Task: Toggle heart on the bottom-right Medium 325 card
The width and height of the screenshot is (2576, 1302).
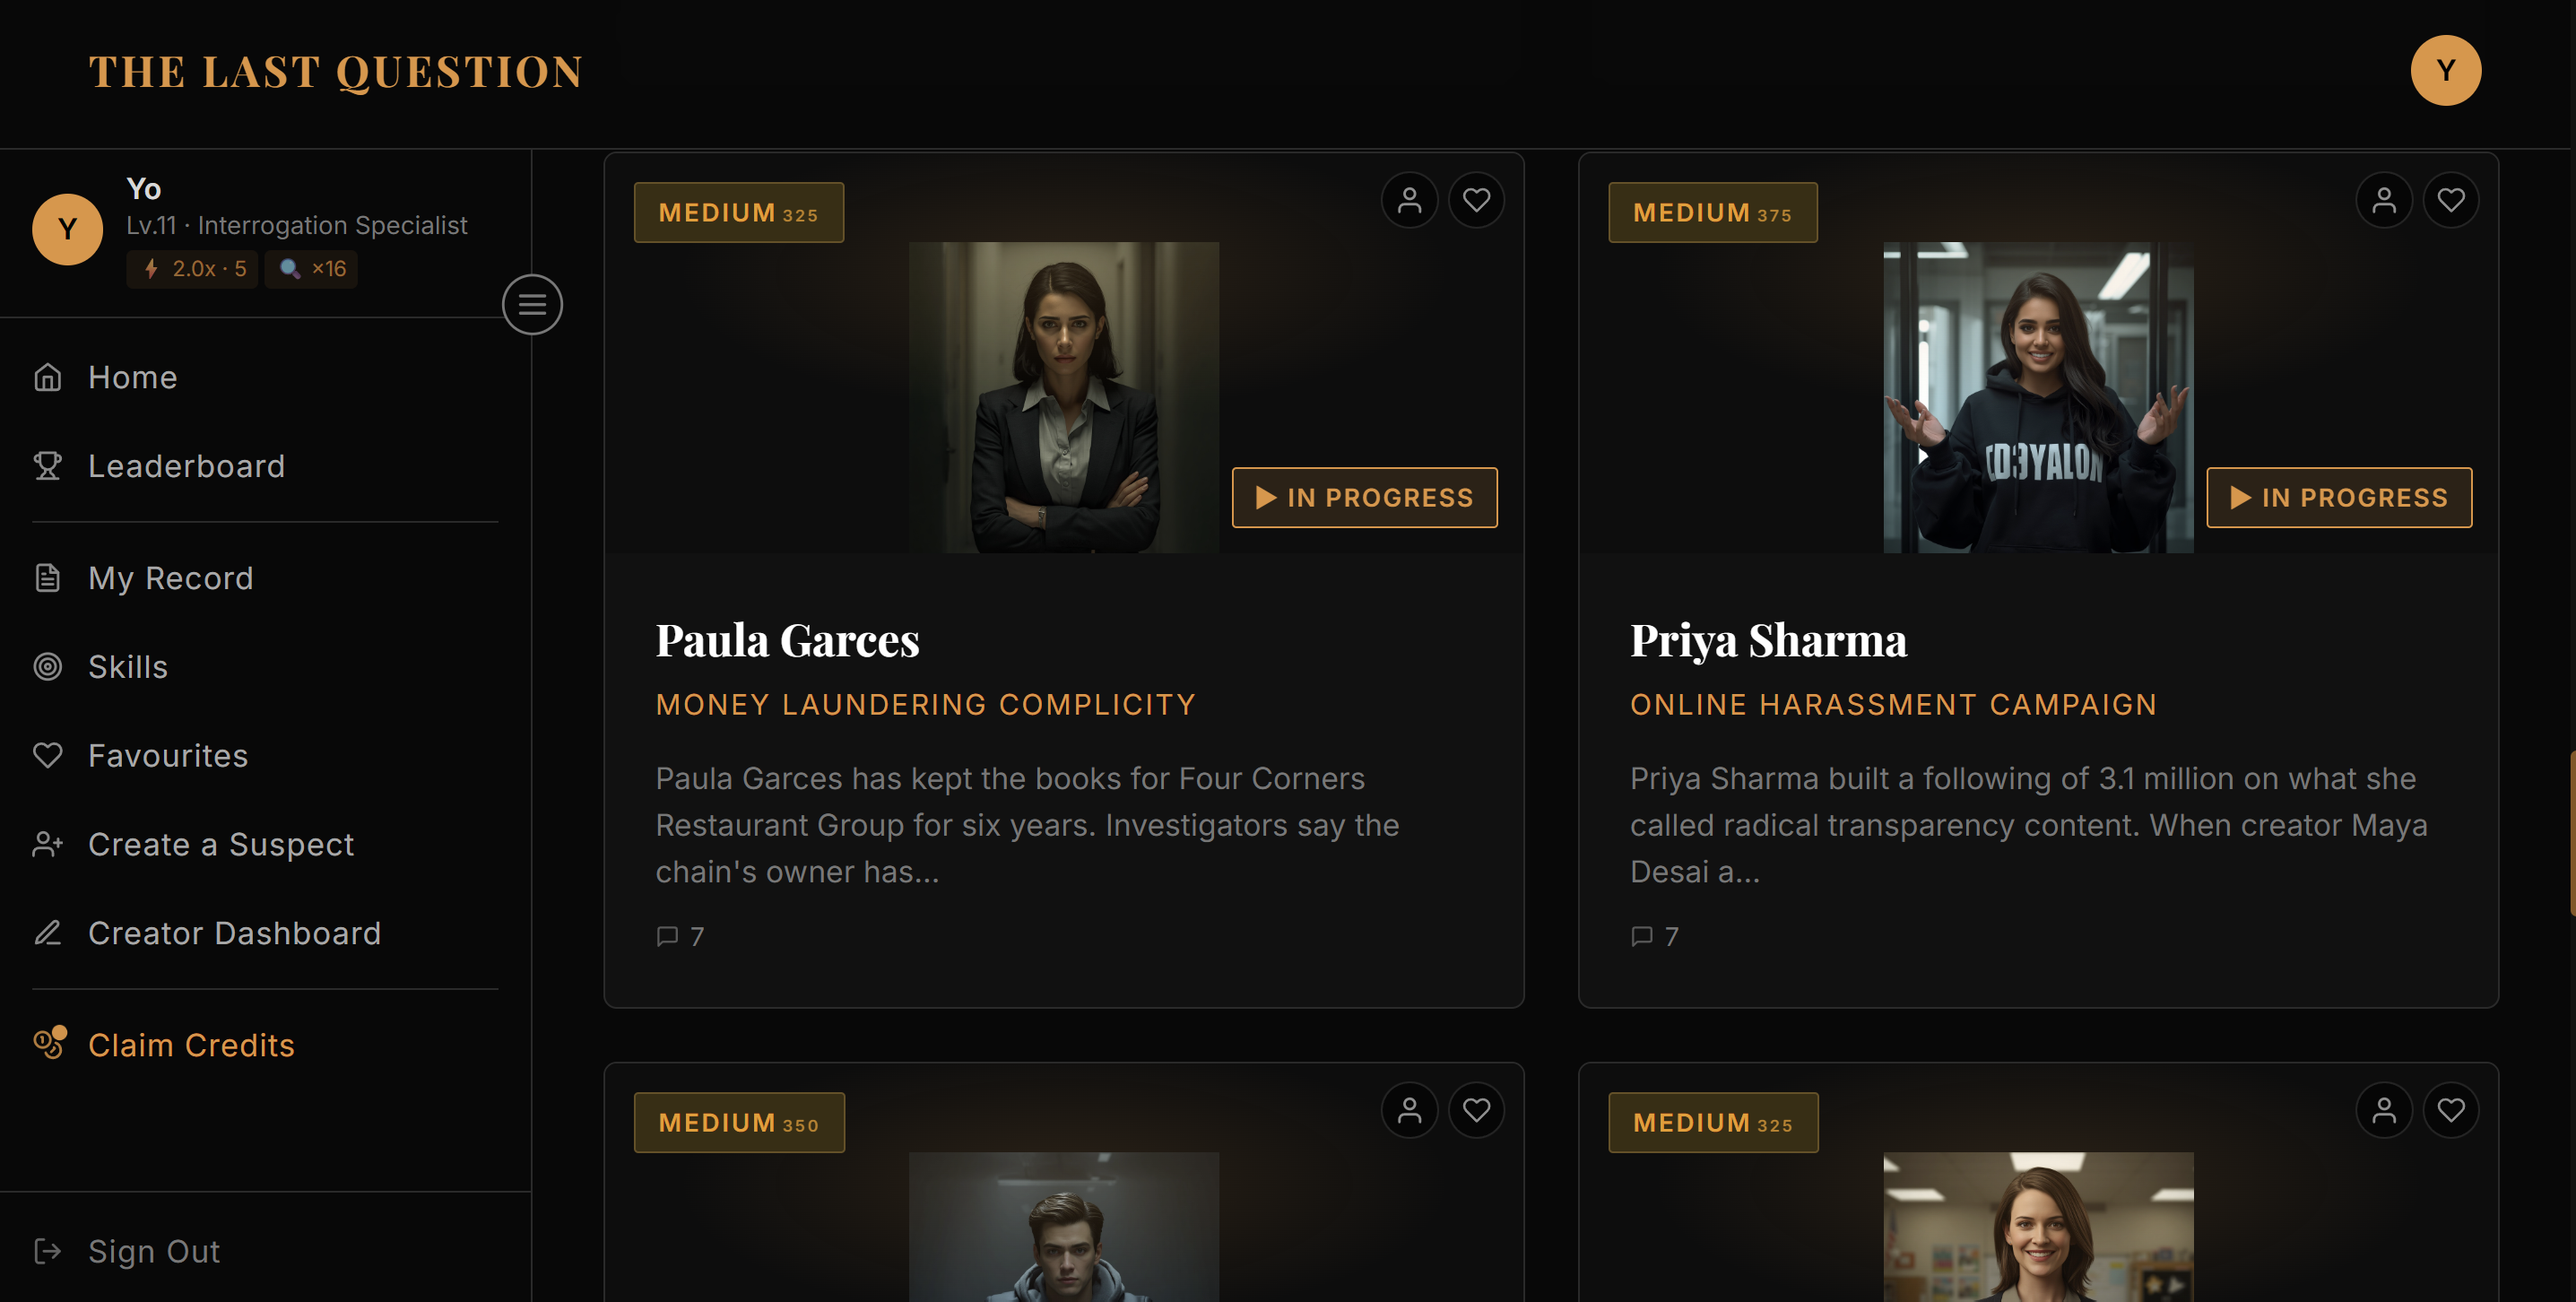Action: pos(2451,1110)
